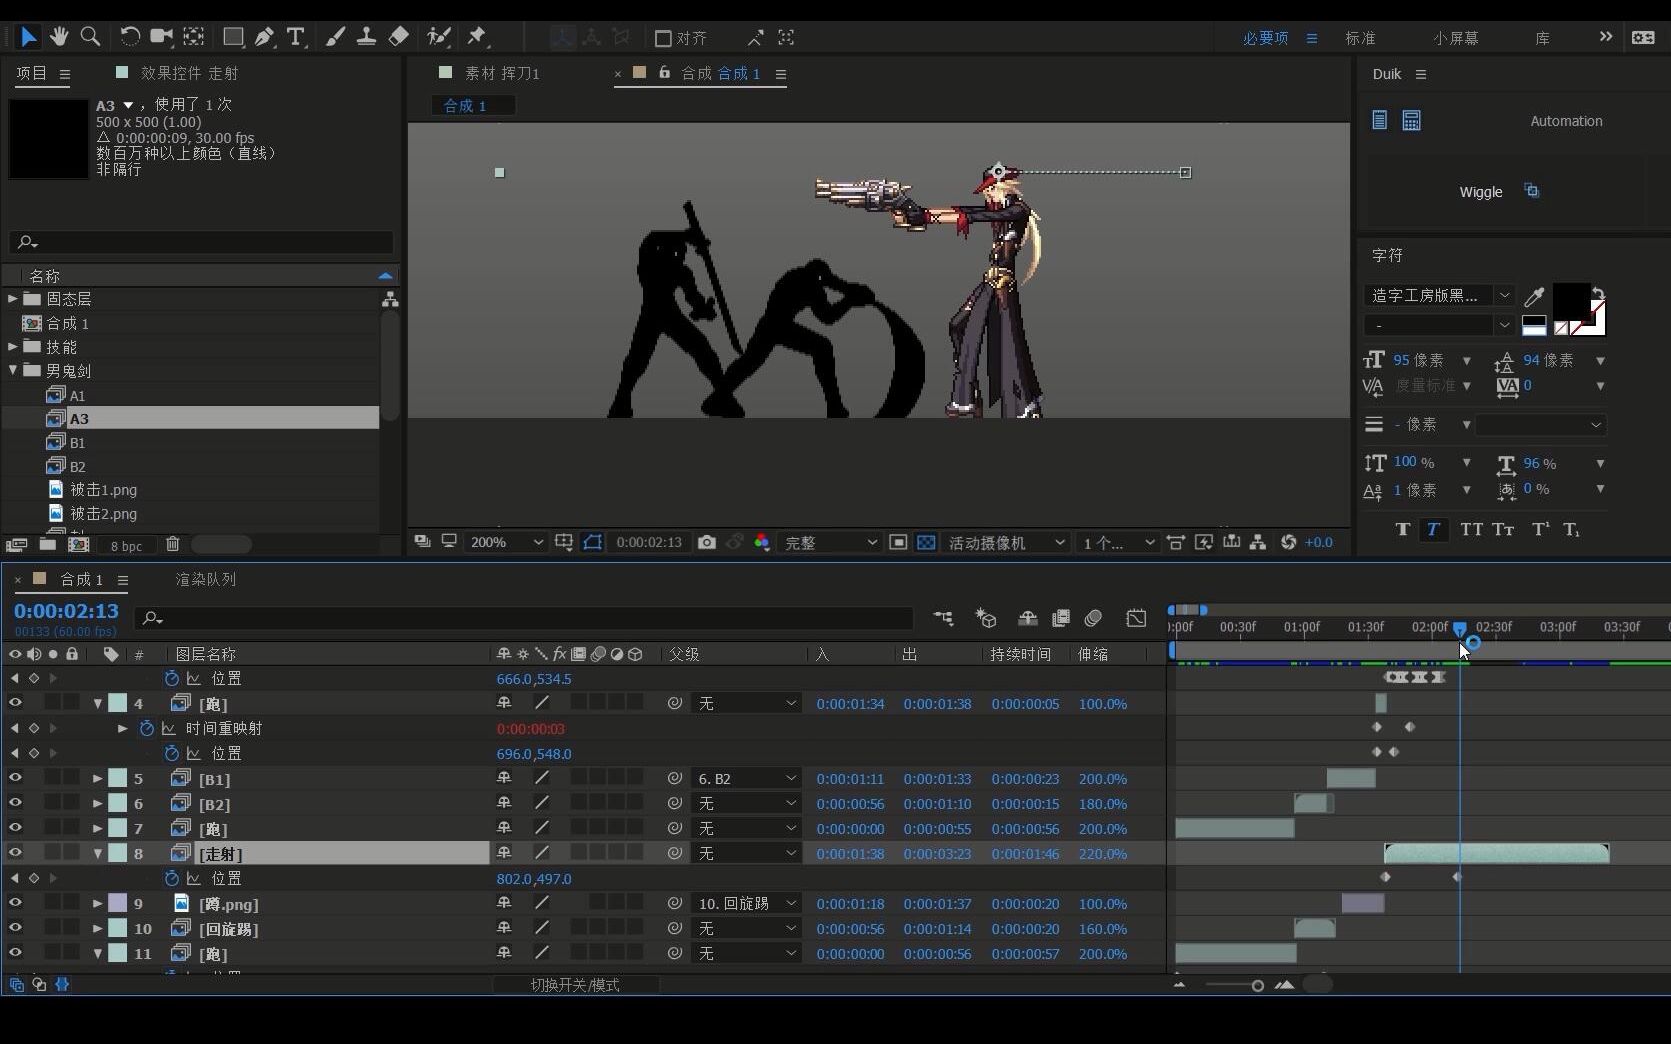Switch to the 渲染队列 tab
The image size is (1671, 1044).
pos(206,579)
